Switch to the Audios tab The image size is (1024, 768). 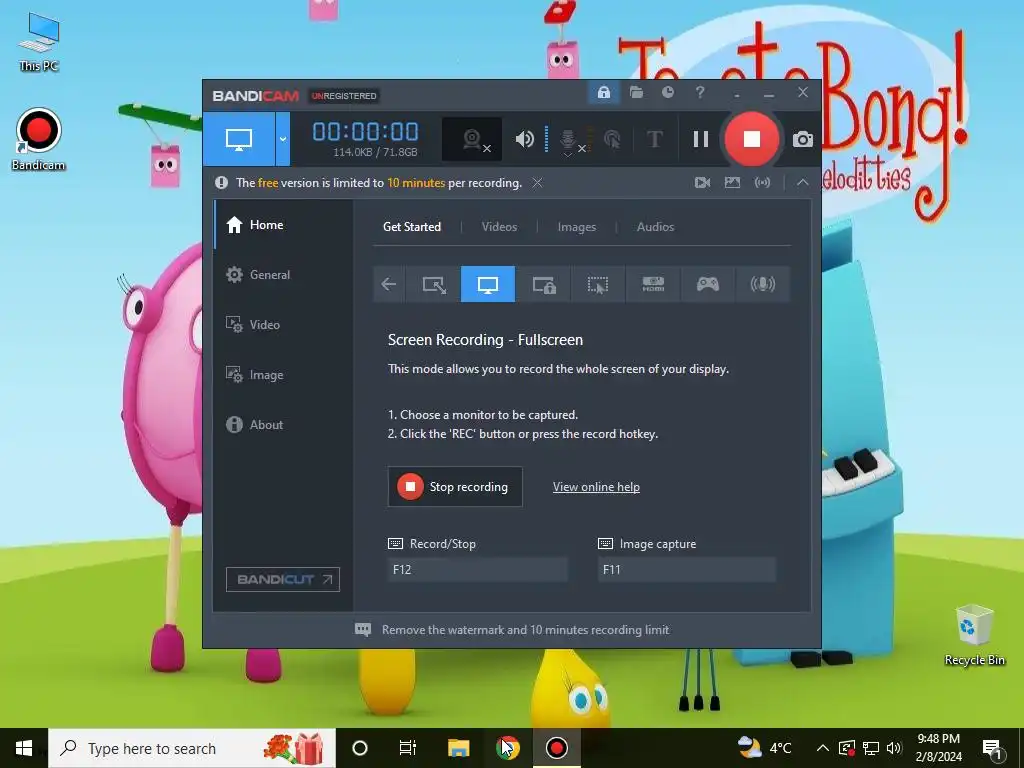(x=655, y=227)
